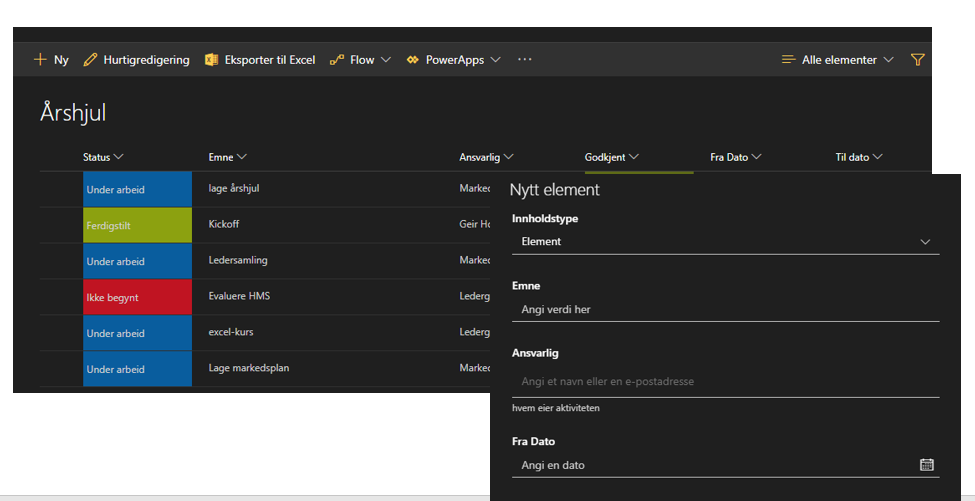Open the Alle elementer view chevron

click(x=888, y=60)
